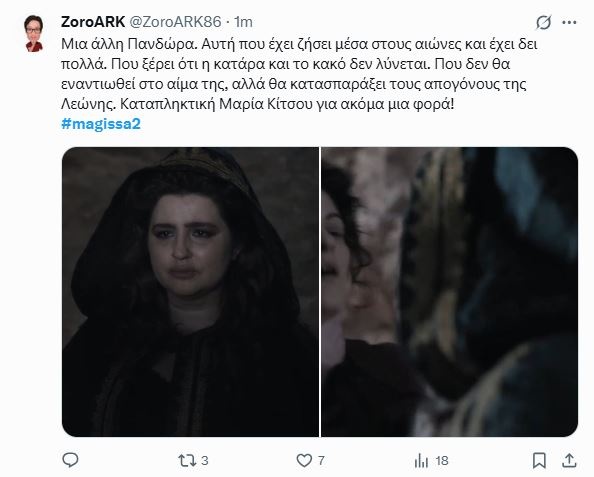
Task: Open ZoroARK profile avatar picture
Action: pos(34,33)
